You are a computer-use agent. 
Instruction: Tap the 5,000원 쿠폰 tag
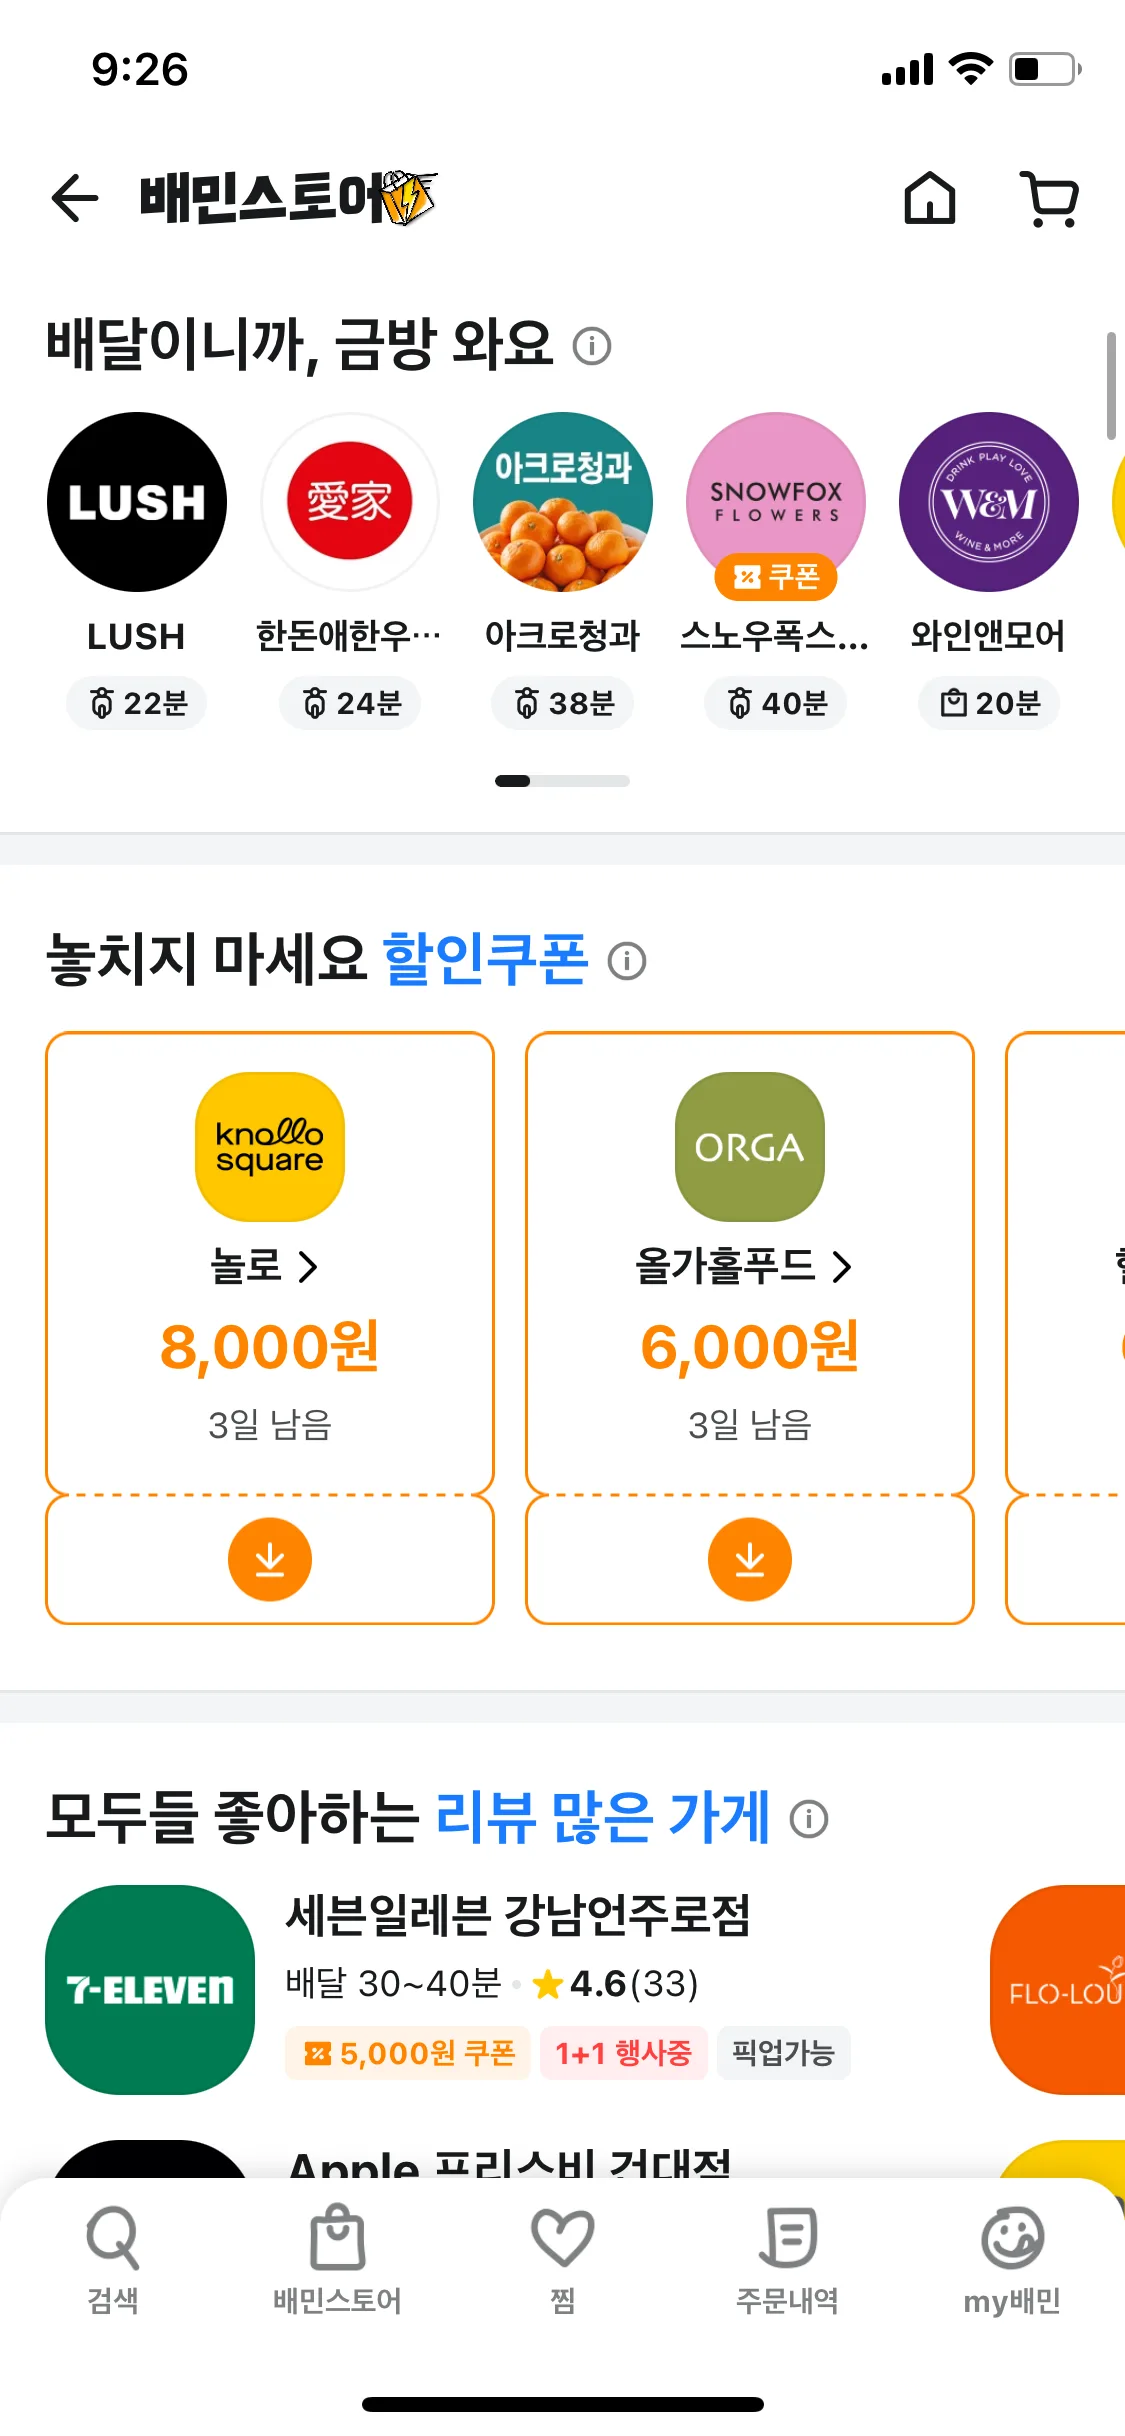408,2053
